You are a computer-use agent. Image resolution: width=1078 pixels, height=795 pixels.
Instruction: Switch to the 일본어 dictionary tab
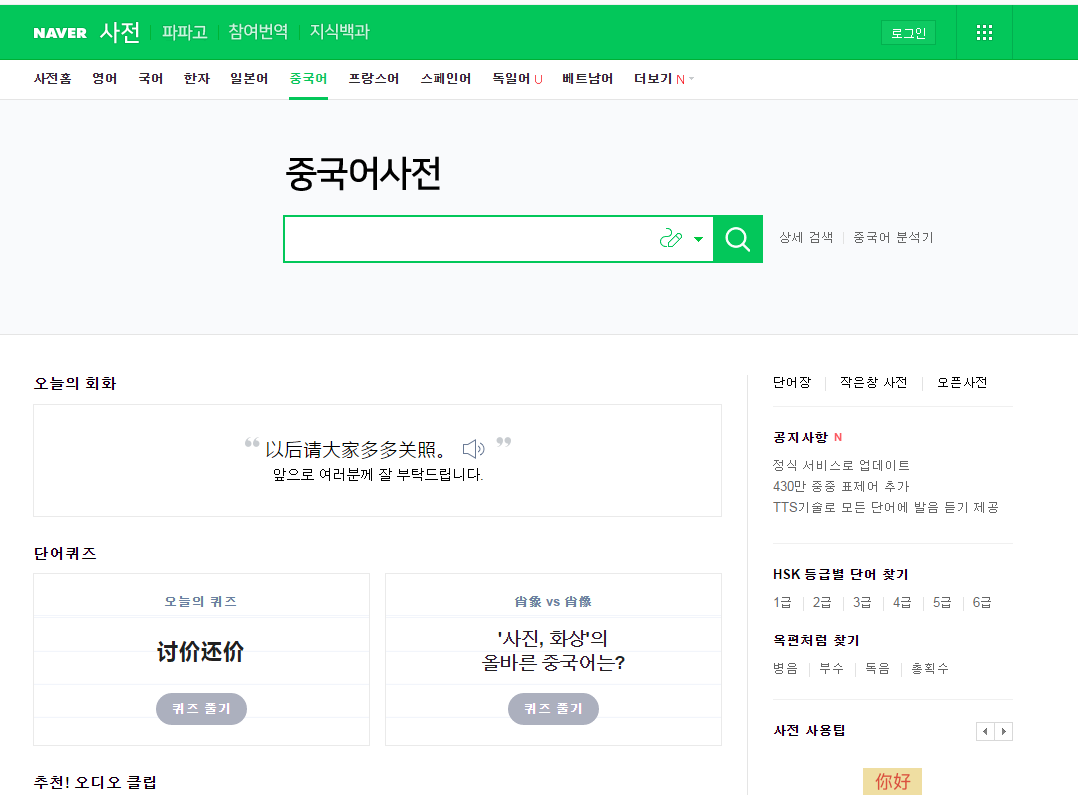(247, 78)
